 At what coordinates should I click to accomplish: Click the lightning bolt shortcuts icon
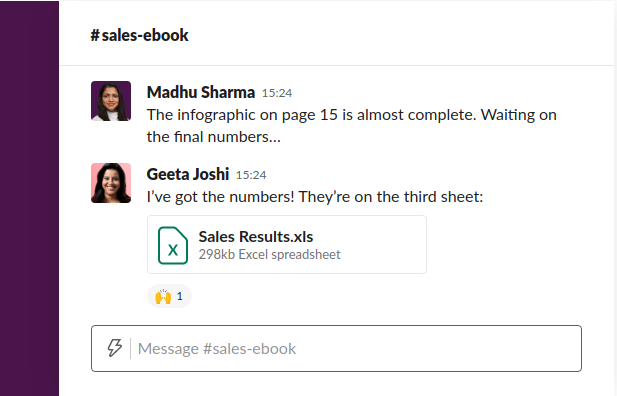pyautogui.click(x=115, y=348)
